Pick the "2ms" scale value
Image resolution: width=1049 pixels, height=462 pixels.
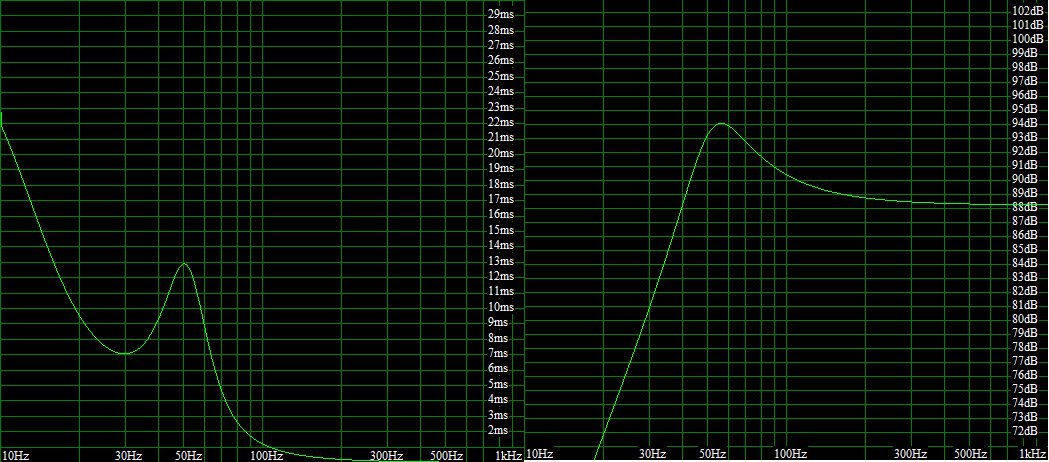[498, 430]
